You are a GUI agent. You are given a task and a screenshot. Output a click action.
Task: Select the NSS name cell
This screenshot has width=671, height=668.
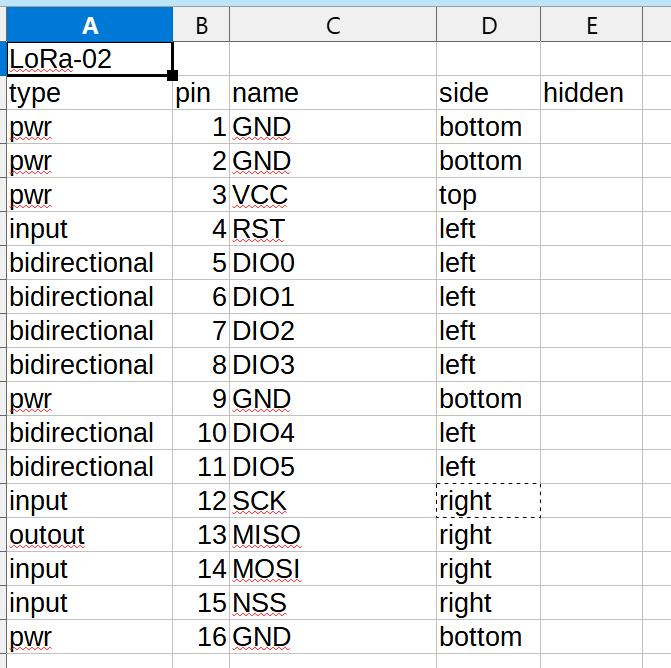click(333, 603)
